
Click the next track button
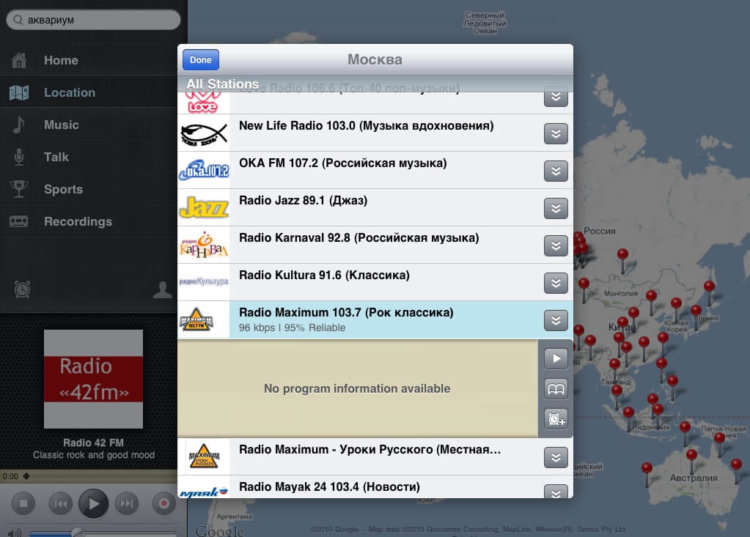tap(127, 503)
